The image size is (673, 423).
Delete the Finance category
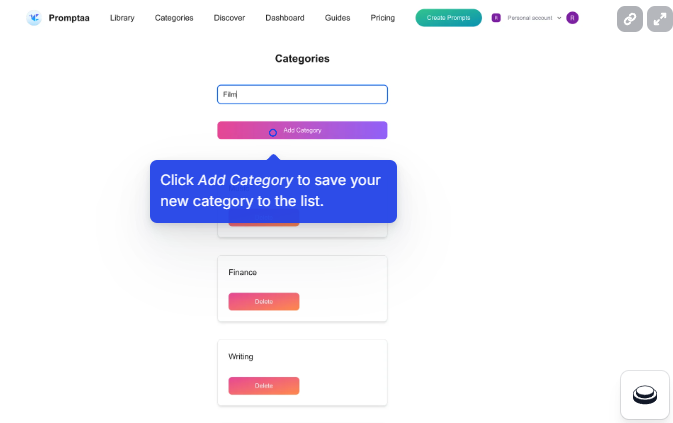coord(264,302)
